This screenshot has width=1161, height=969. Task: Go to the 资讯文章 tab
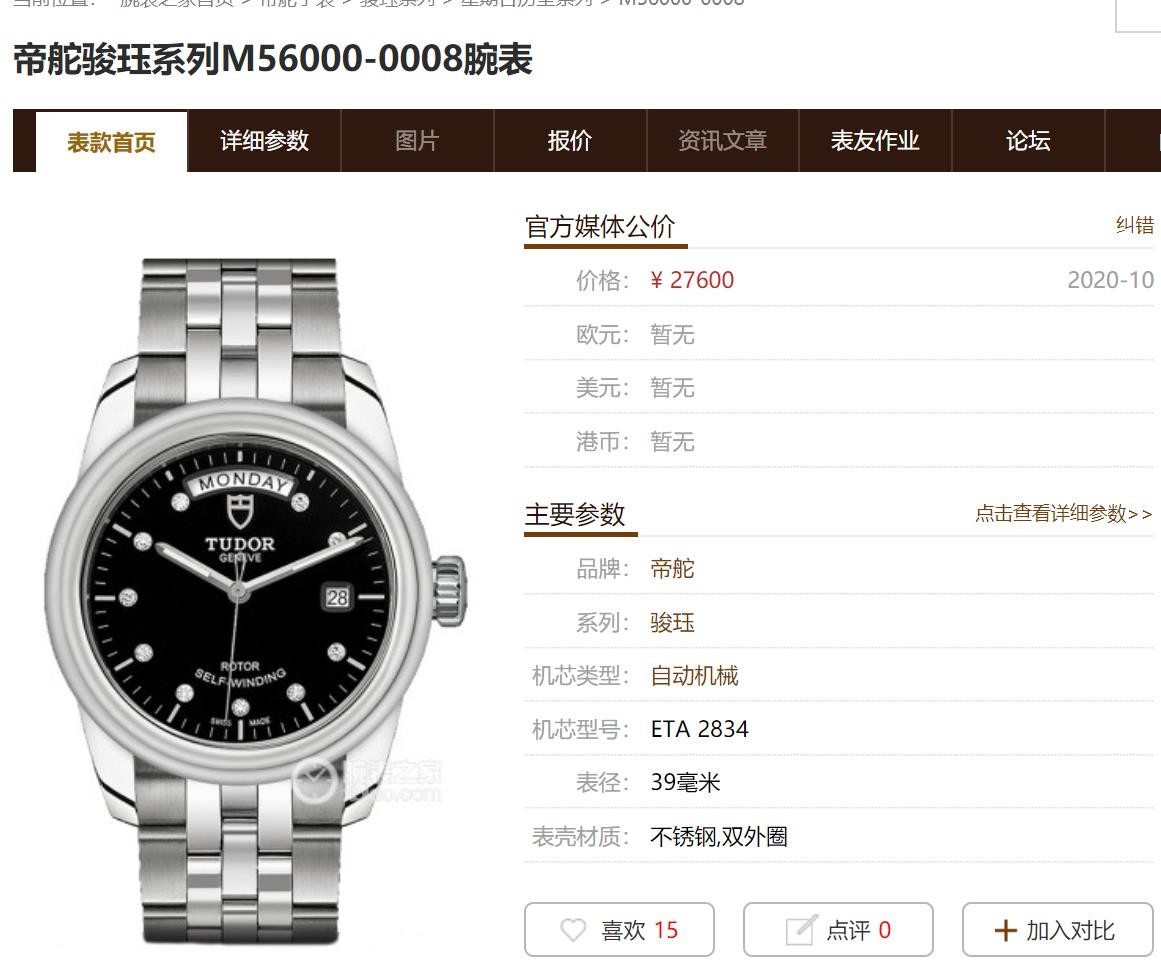coord(723,141)
